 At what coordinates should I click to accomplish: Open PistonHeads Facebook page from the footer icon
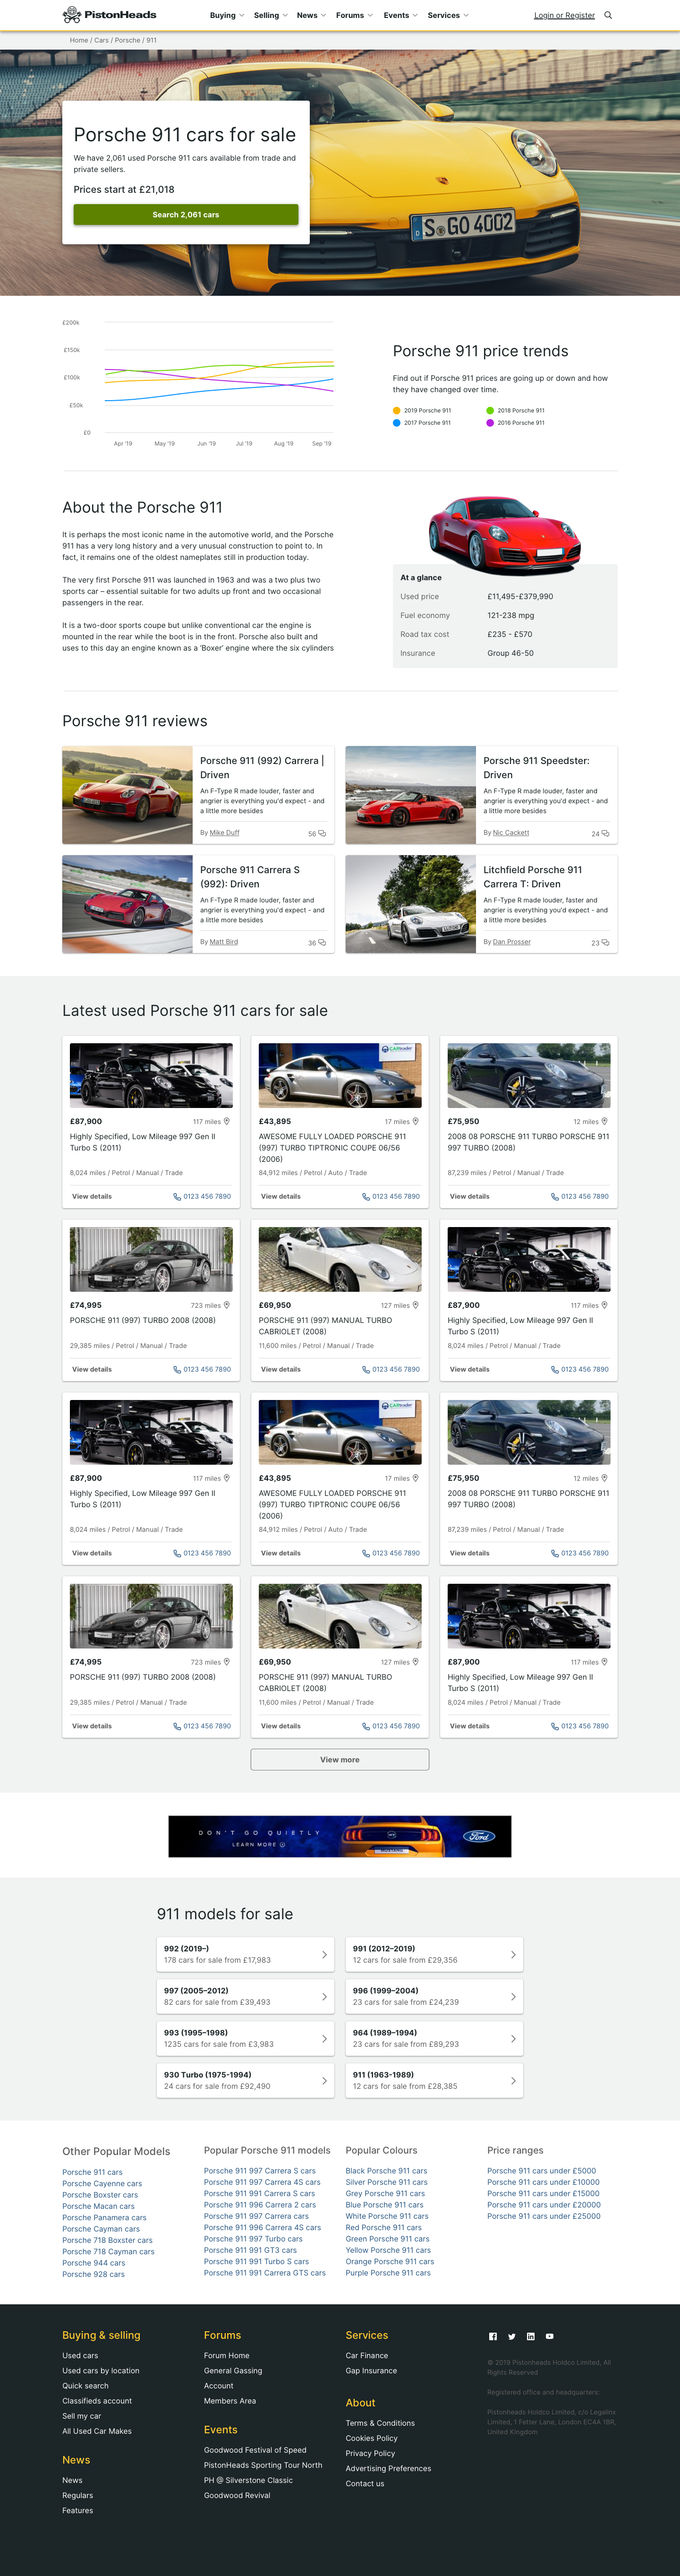492,2336
